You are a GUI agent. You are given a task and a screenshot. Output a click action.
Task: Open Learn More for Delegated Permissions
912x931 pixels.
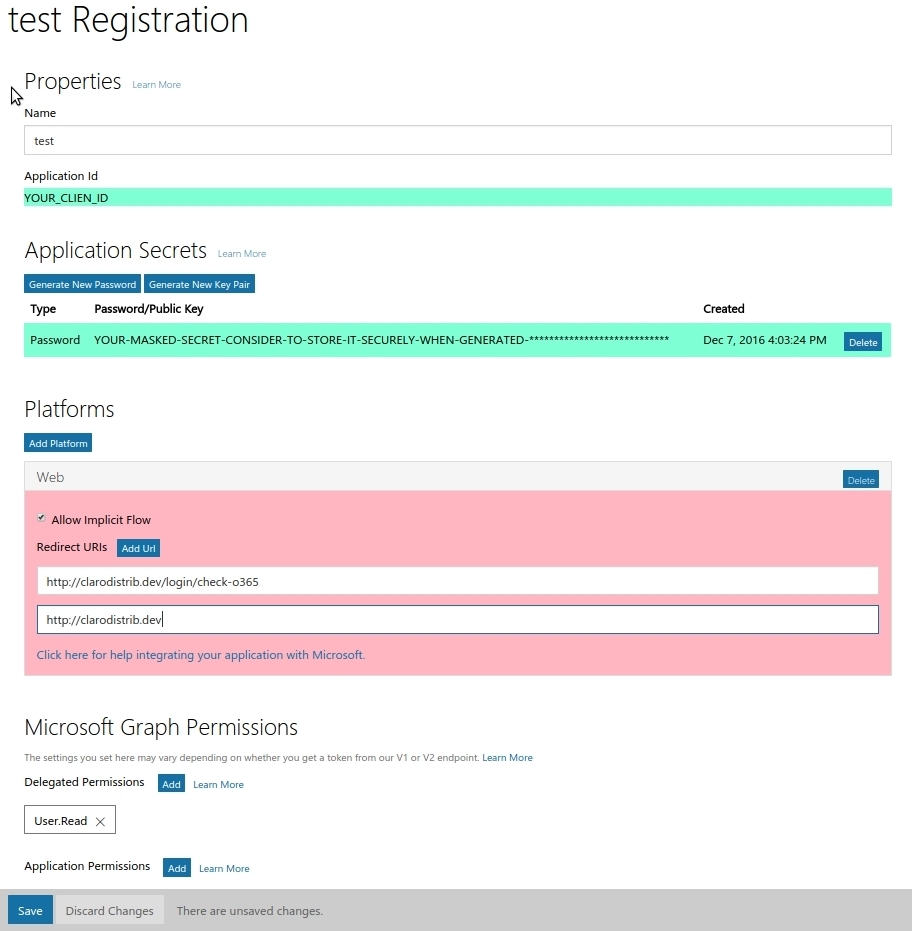[218, 785]
